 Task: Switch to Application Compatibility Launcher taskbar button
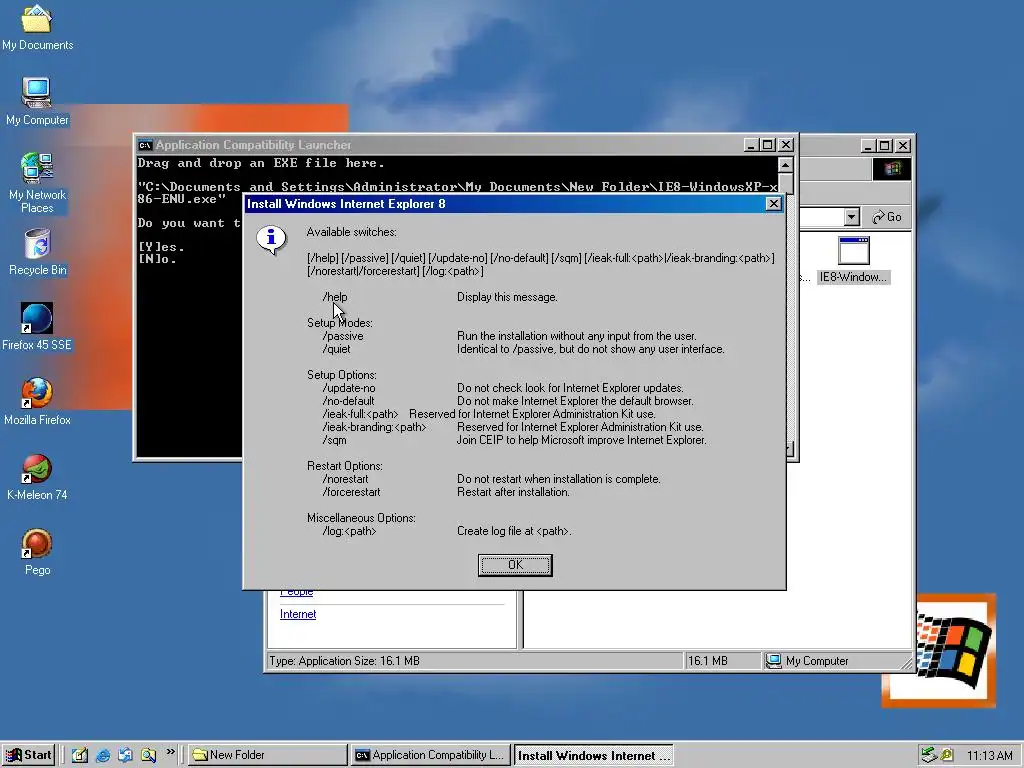coord(430,755)
